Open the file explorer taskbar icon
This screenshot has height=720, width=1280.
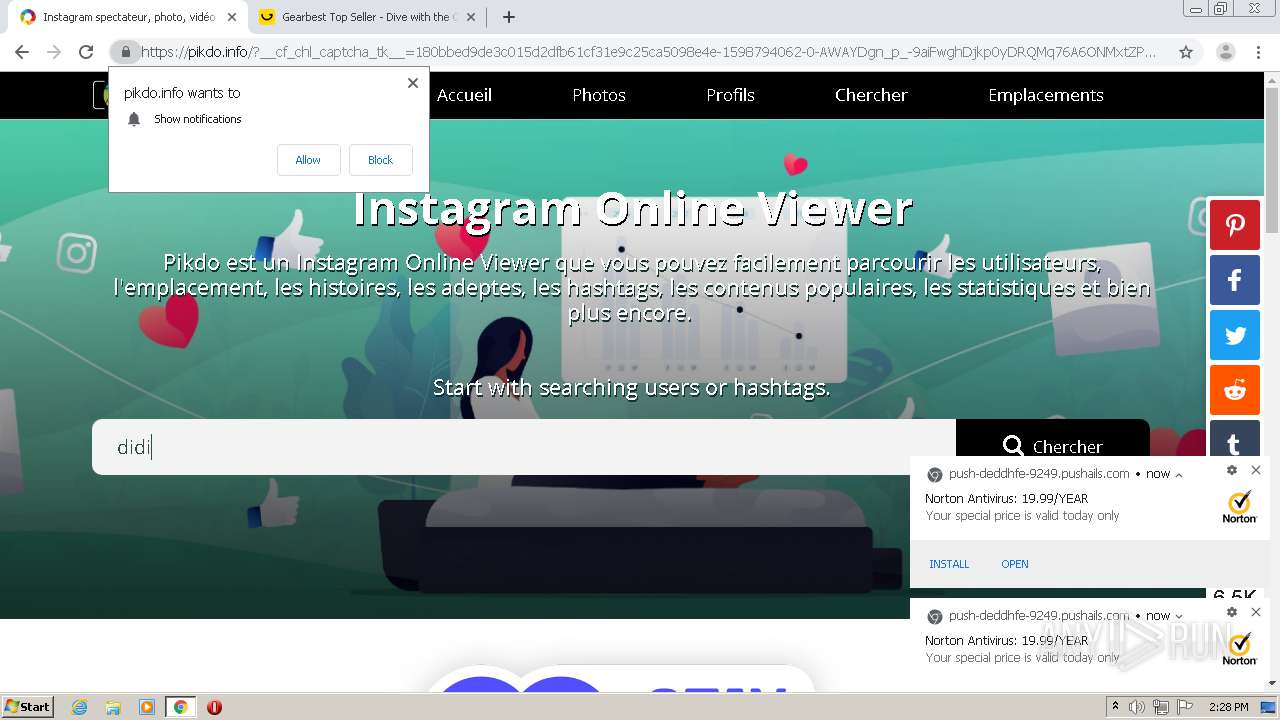pyautogui.click(x=113, y=707)
